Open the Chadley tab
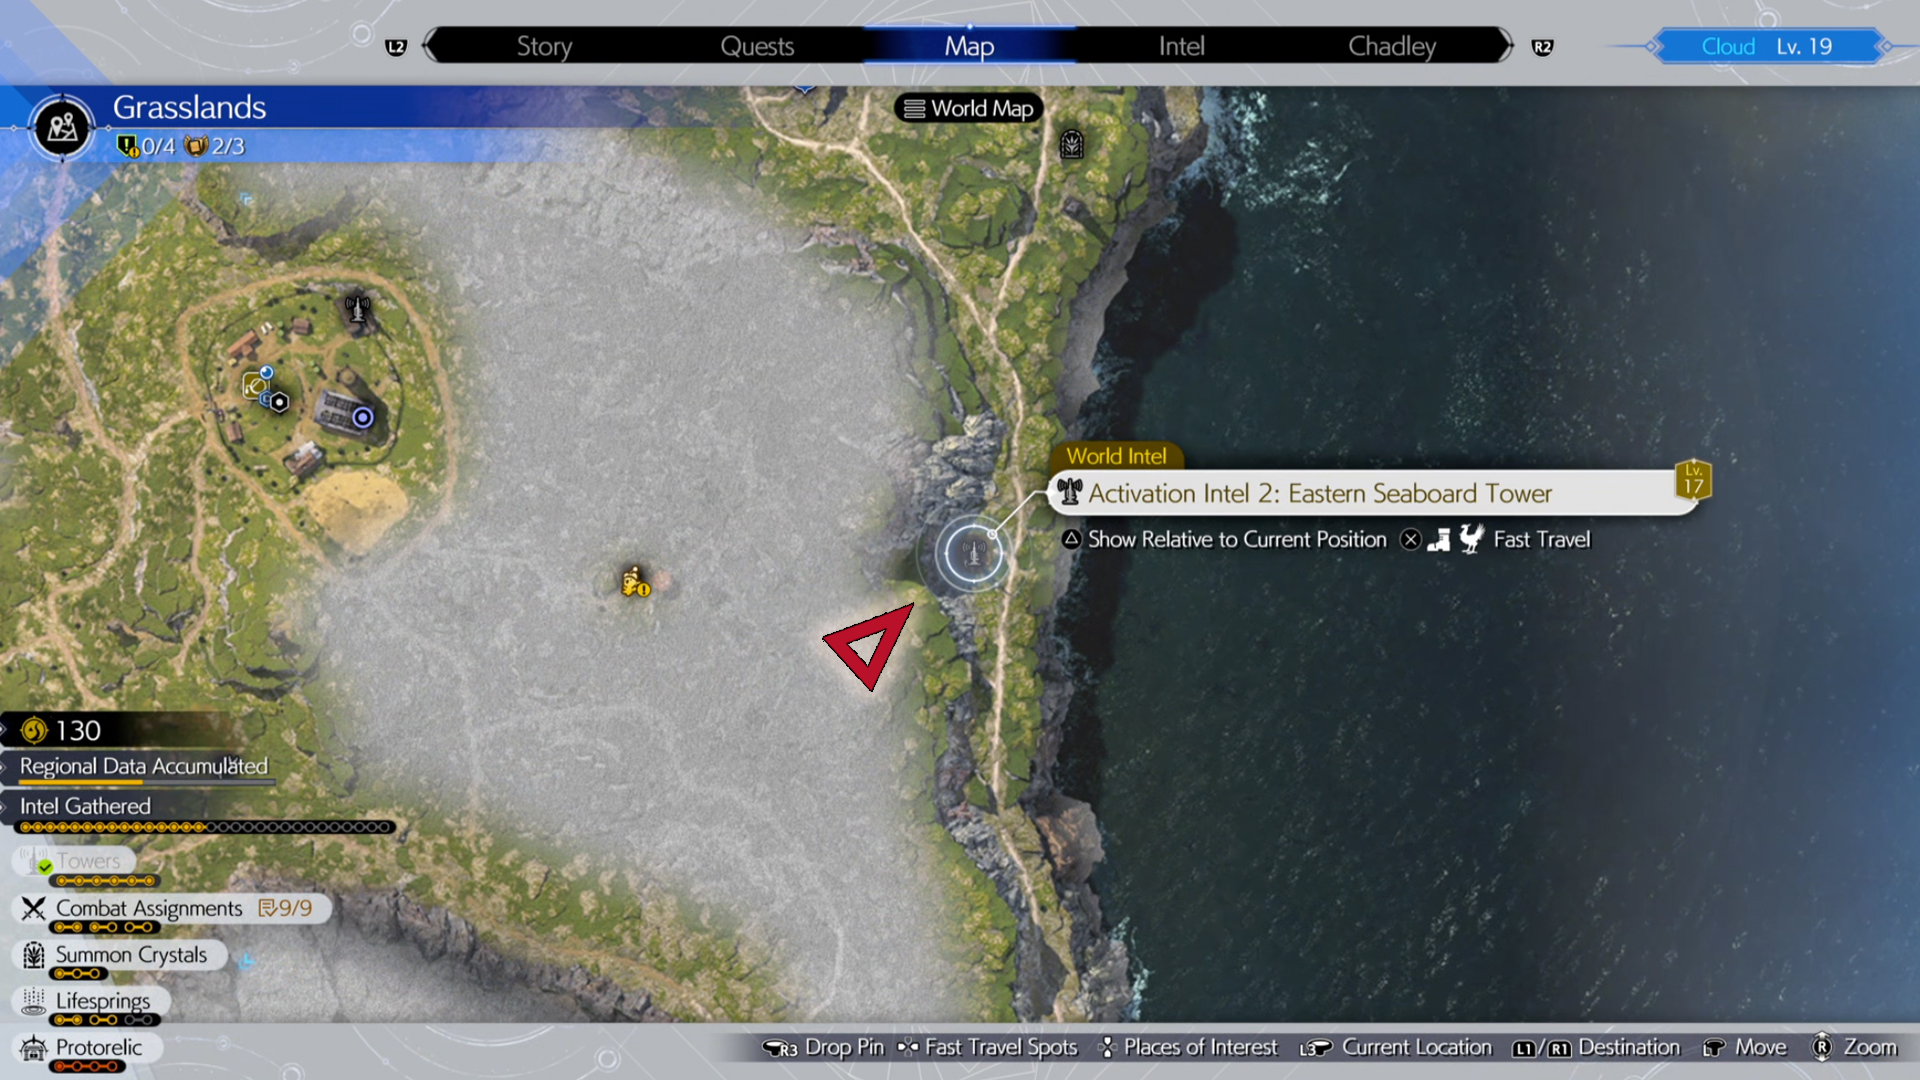Viewport: 1920px width, 1080px height. click(x=1391, y=46)
